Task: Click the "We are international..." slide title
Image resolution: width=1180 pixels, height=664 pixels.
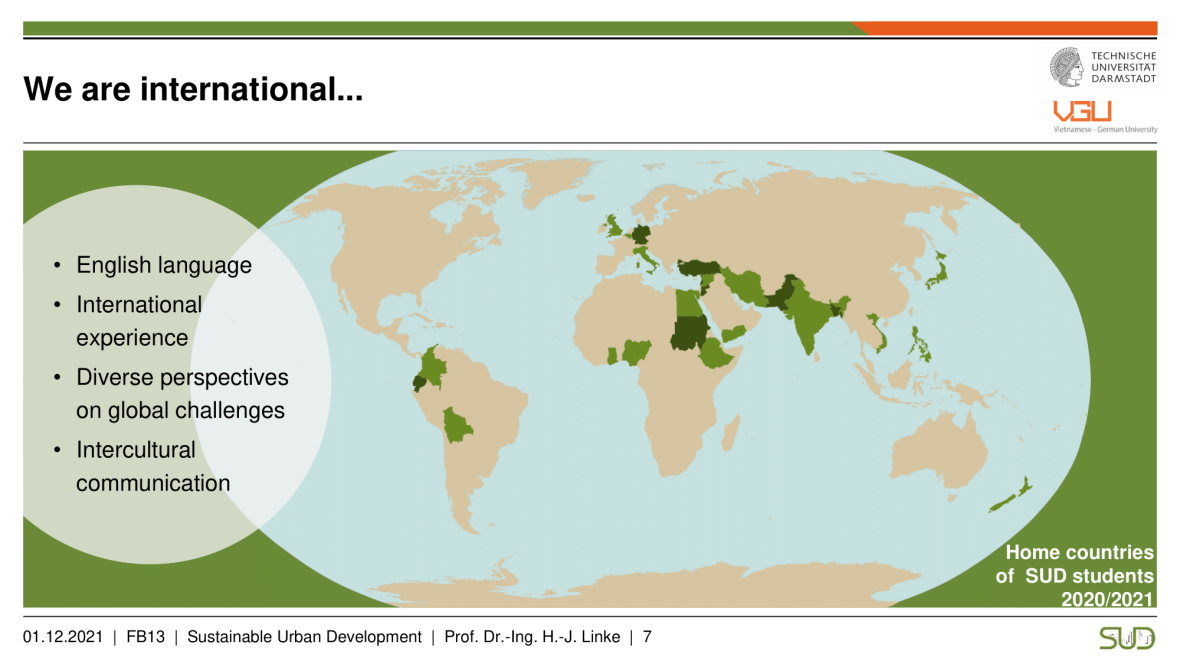Action: 193,90
